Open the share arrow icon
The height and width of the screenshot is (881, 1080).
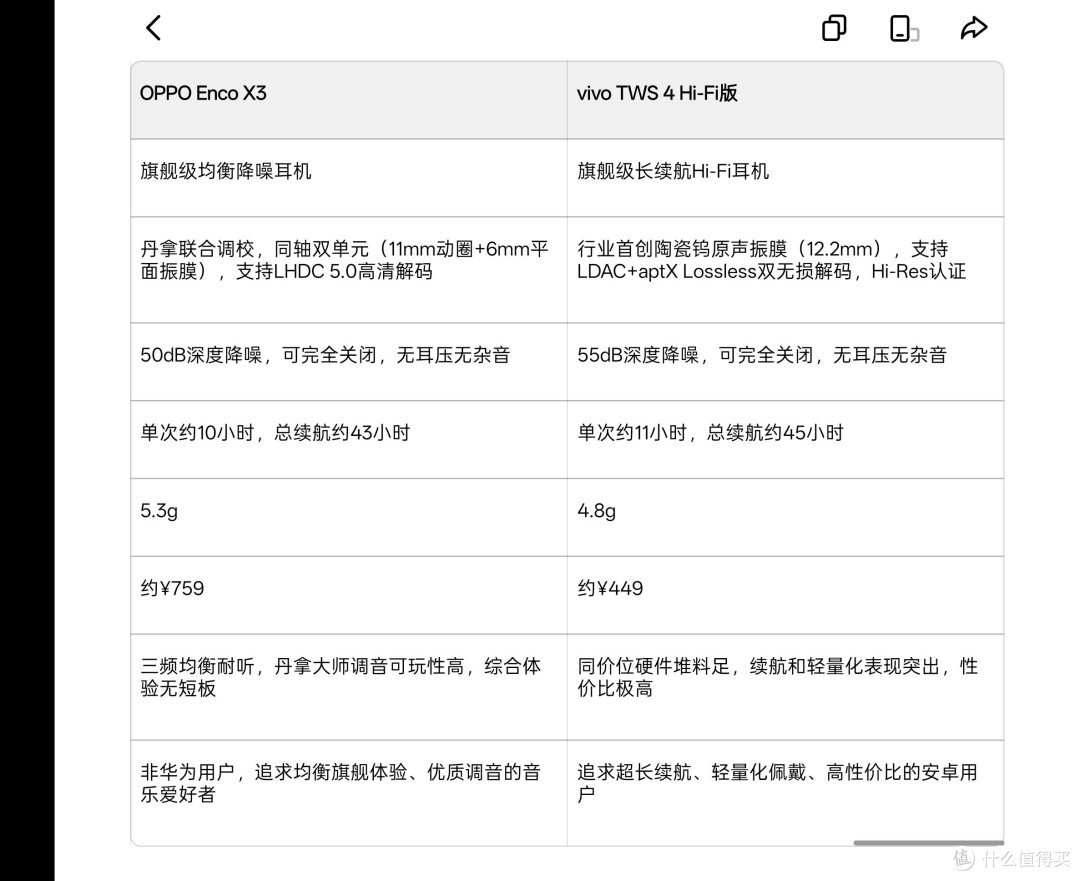(x=974, y=28)
